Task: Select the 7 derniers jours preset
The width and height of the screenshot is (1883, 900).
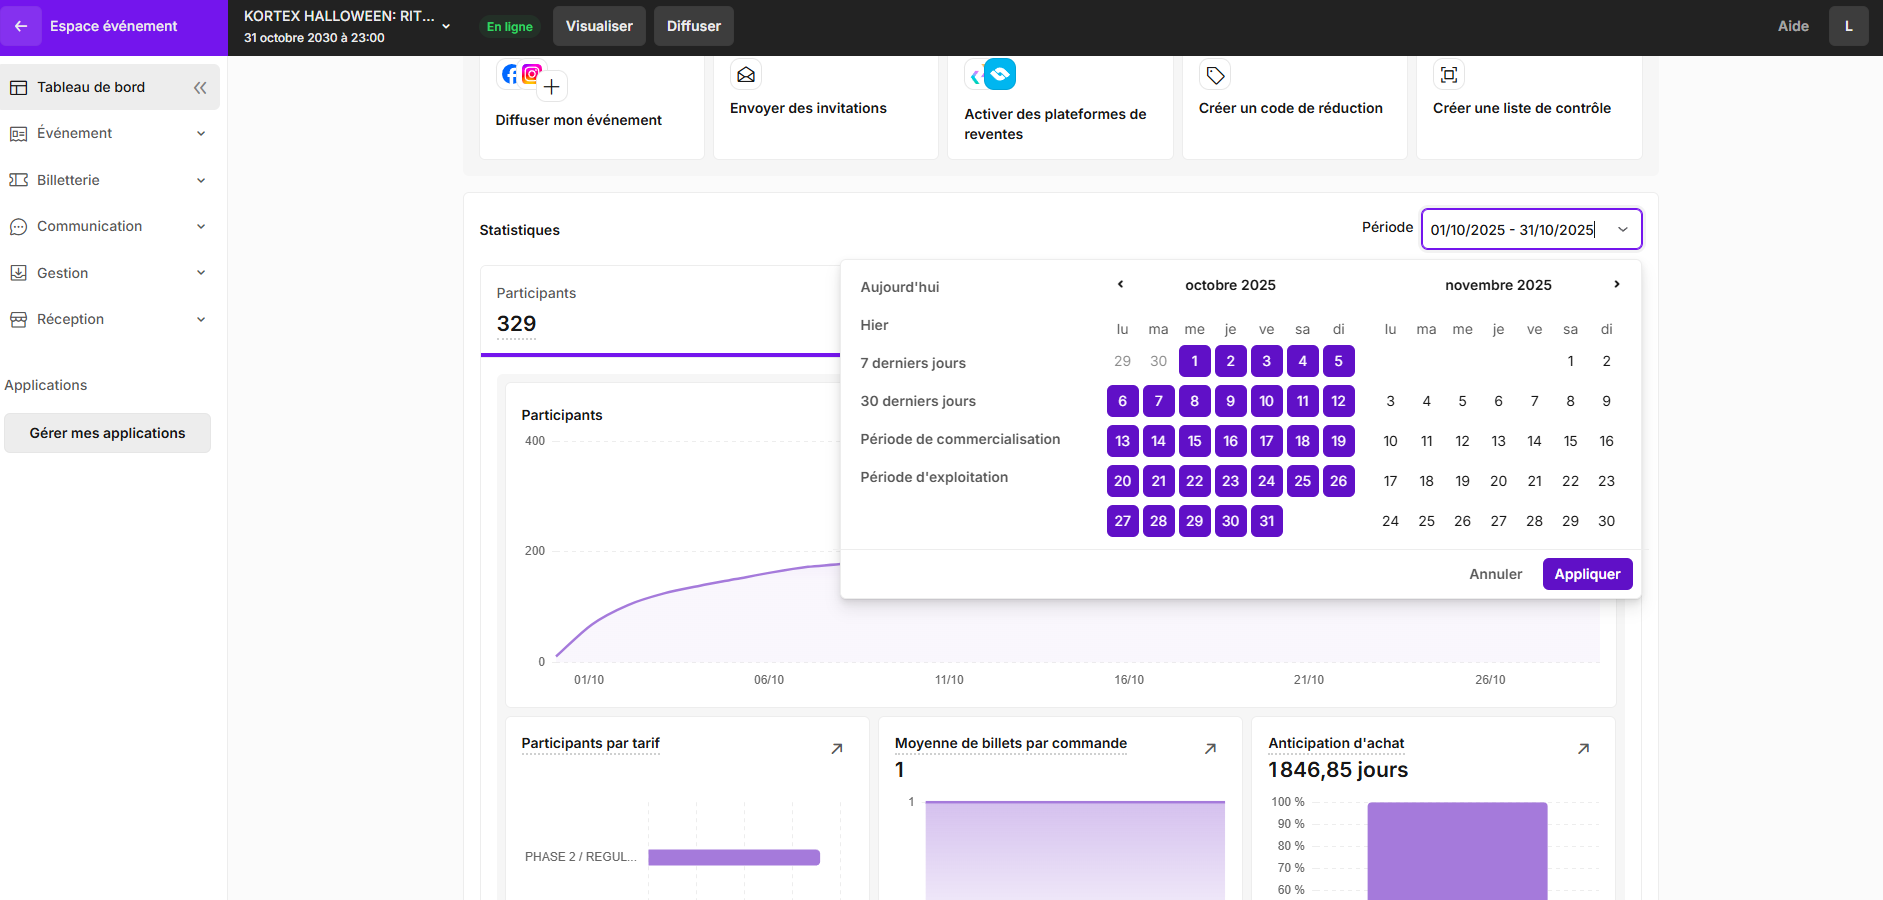Action: click(x=913, y=363)
